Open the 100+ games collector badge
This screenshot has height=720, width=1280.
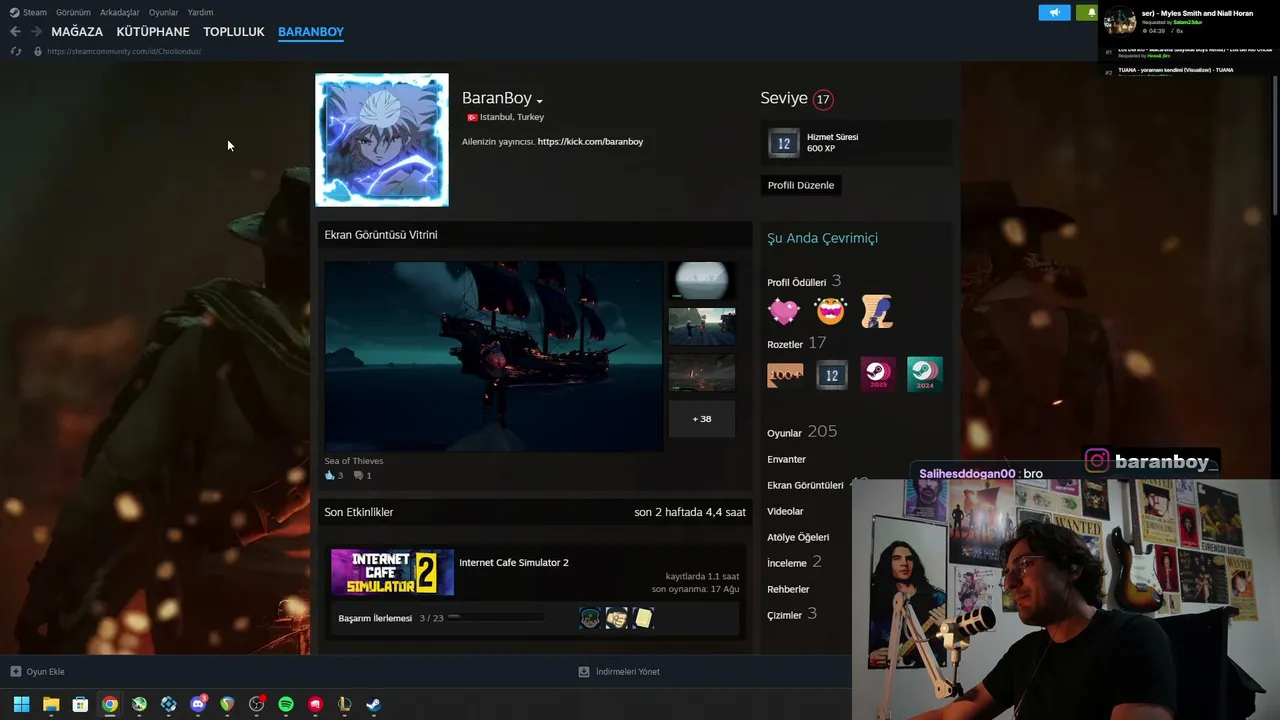[x=785, y=374]
